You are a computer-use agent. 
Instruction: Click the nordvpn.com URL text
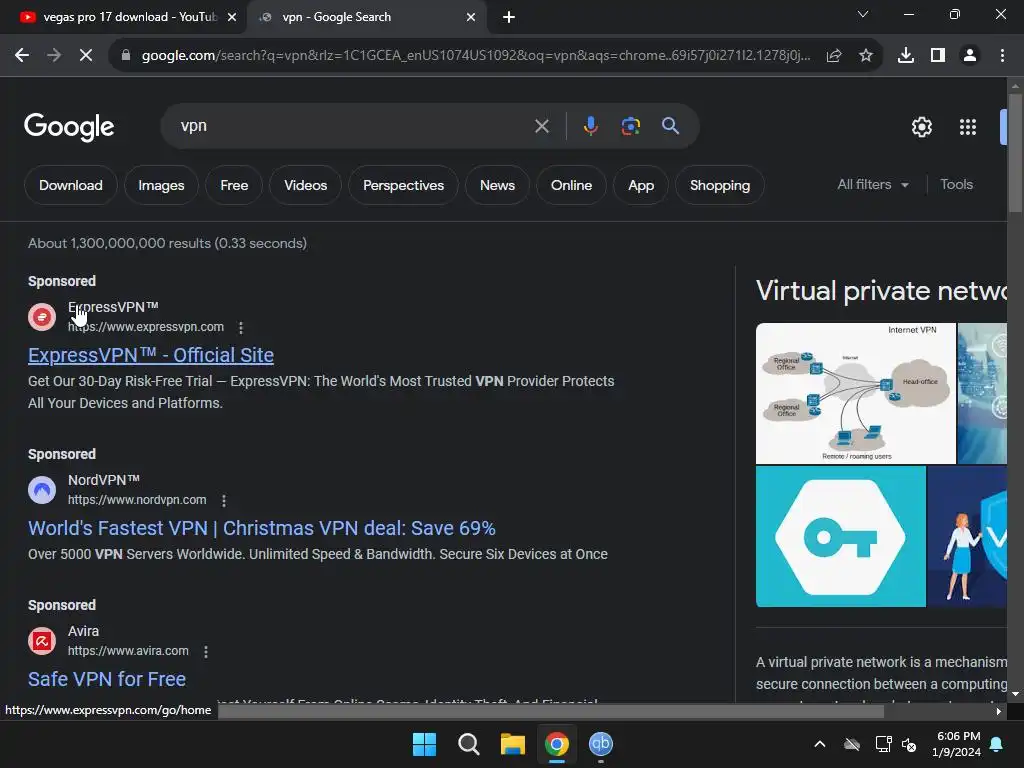137,500
